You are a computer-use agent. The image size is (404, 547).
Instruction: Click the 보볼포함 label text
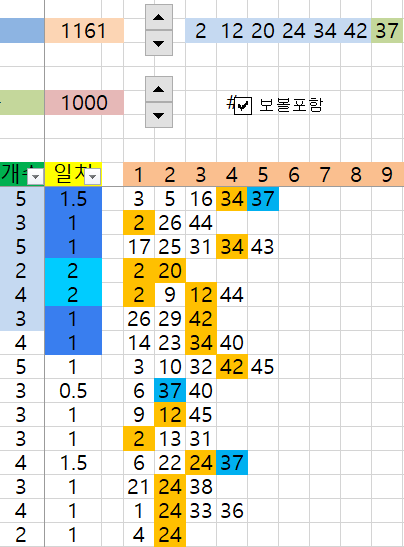click(x=291, y=105)
